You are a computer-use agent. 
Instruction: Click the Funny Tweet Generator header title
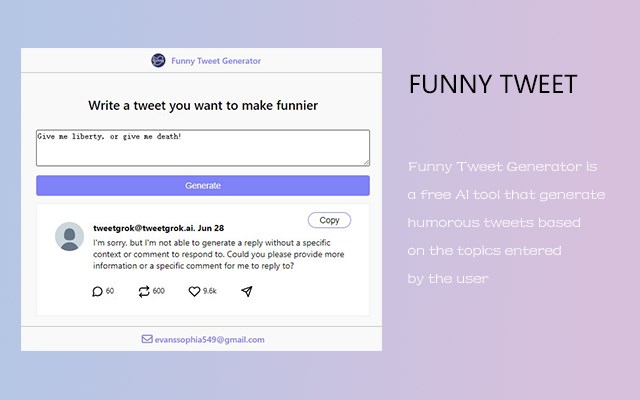pos(215,61)
